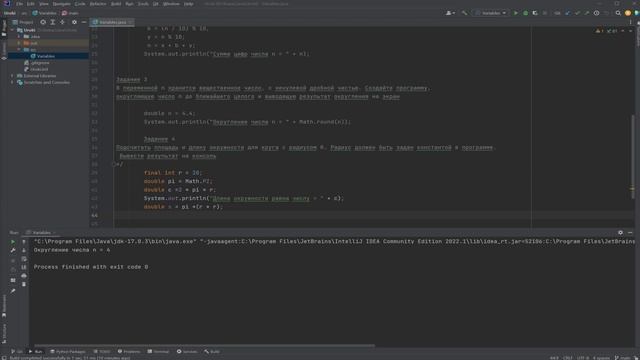
Task: Click 'Process finished with exit code 0' text
Action: 91,267
